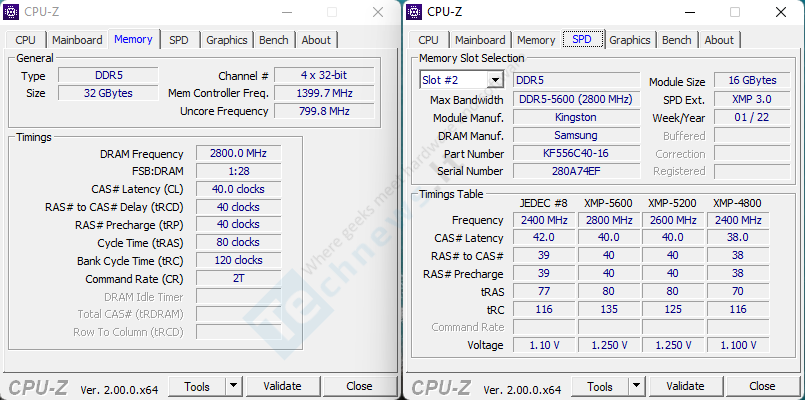805x400 pixels.
Task: Click the XMP-4800 column header
Action: pos(738,203)
